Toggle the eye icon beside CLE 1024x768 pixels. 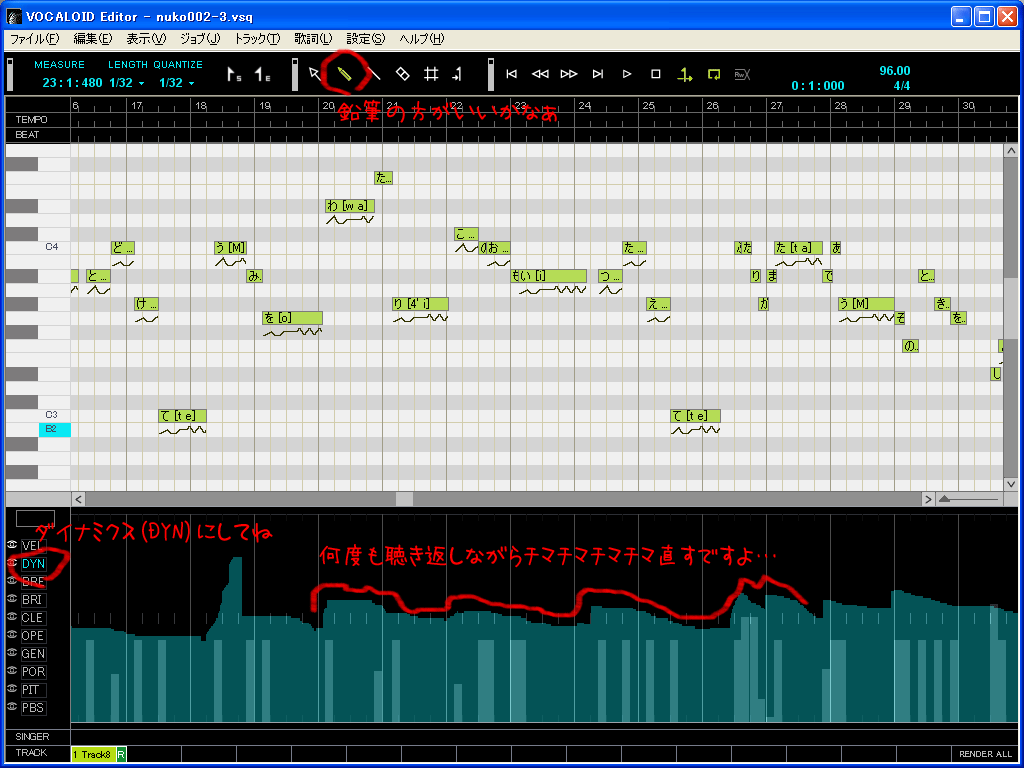[12, 617]
